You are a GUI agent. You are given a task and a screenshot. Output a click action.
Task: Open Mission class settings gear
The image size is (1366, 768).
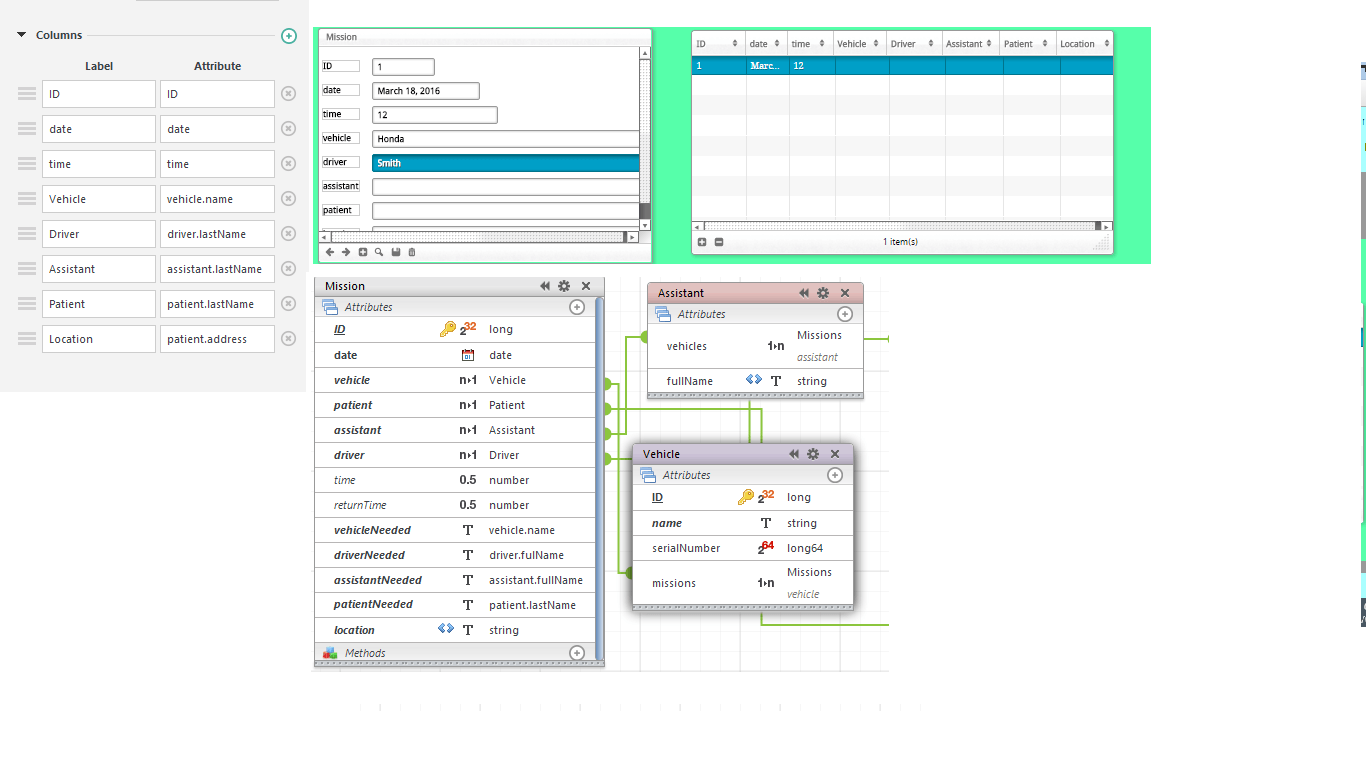pyautogui.click(x=565, y=286)
